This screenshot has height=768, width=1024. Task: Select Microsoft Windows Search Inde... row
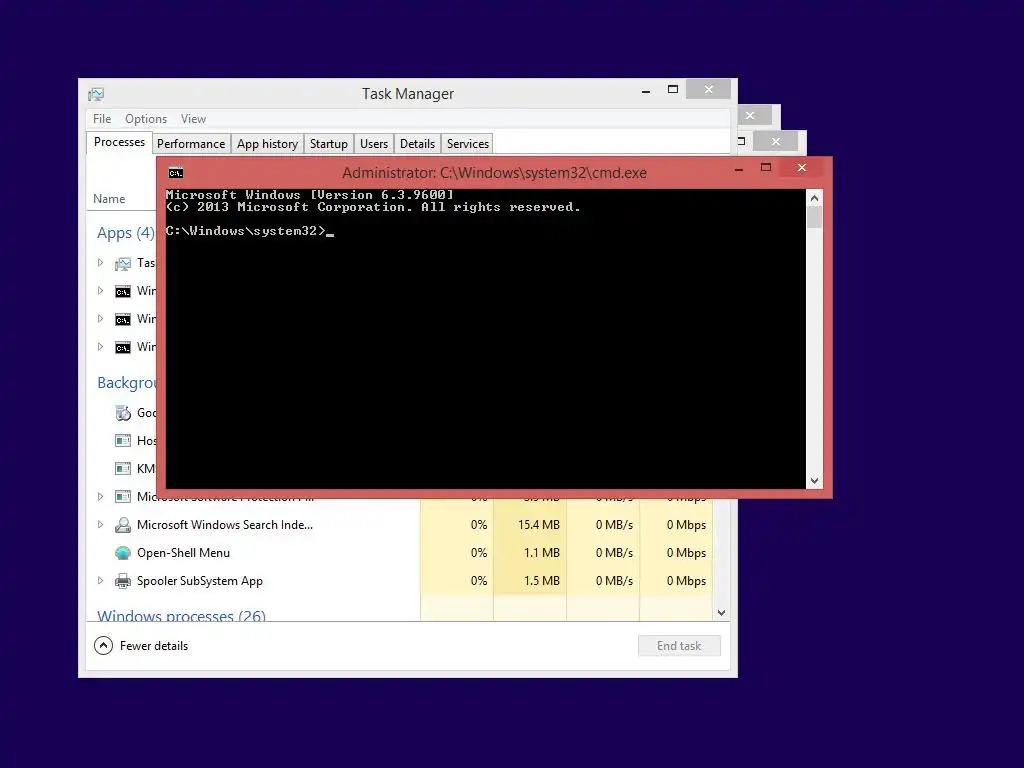400,525
